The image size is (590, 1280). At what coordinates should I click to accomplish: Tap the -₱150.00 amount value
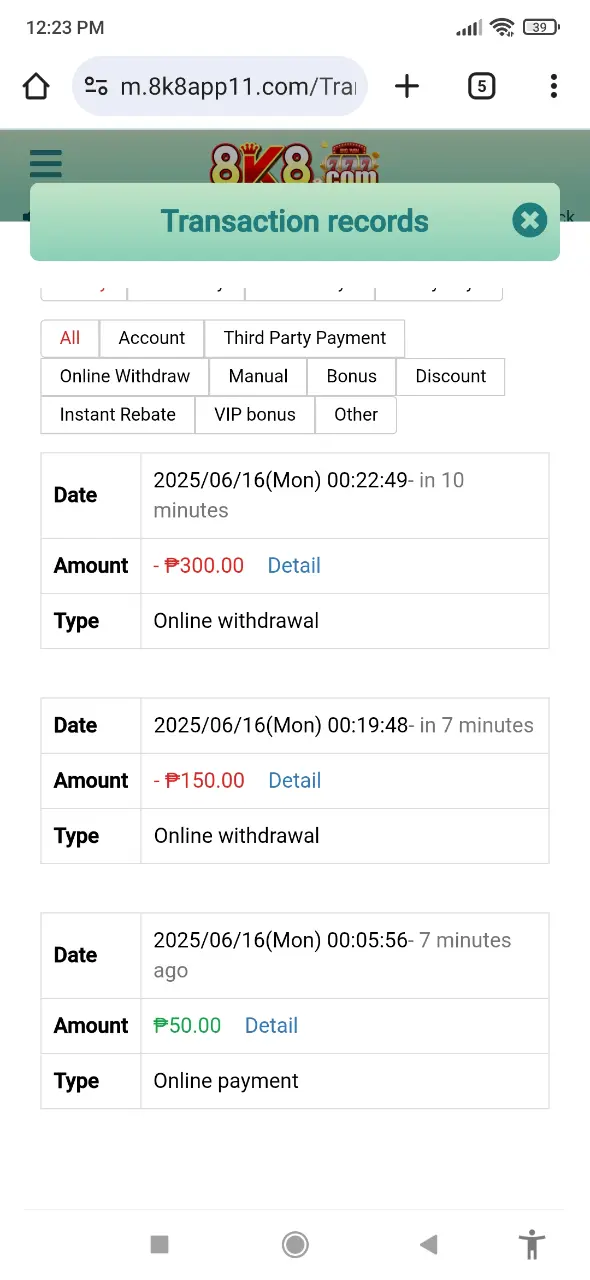[x=199, y=780]
